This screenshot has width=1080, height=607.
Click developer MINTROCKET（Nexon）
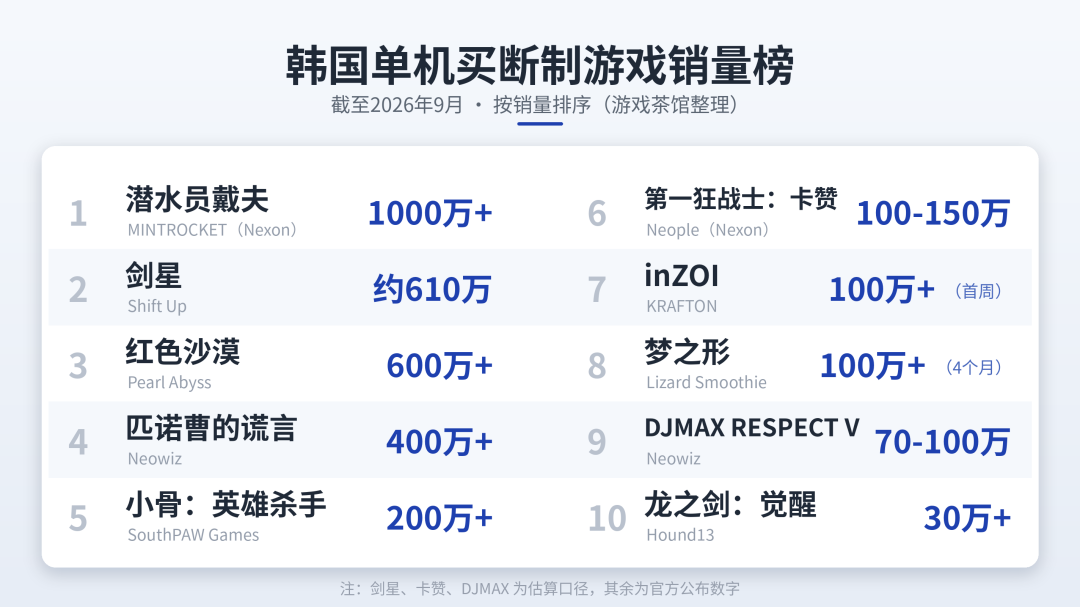pos(212,230)
